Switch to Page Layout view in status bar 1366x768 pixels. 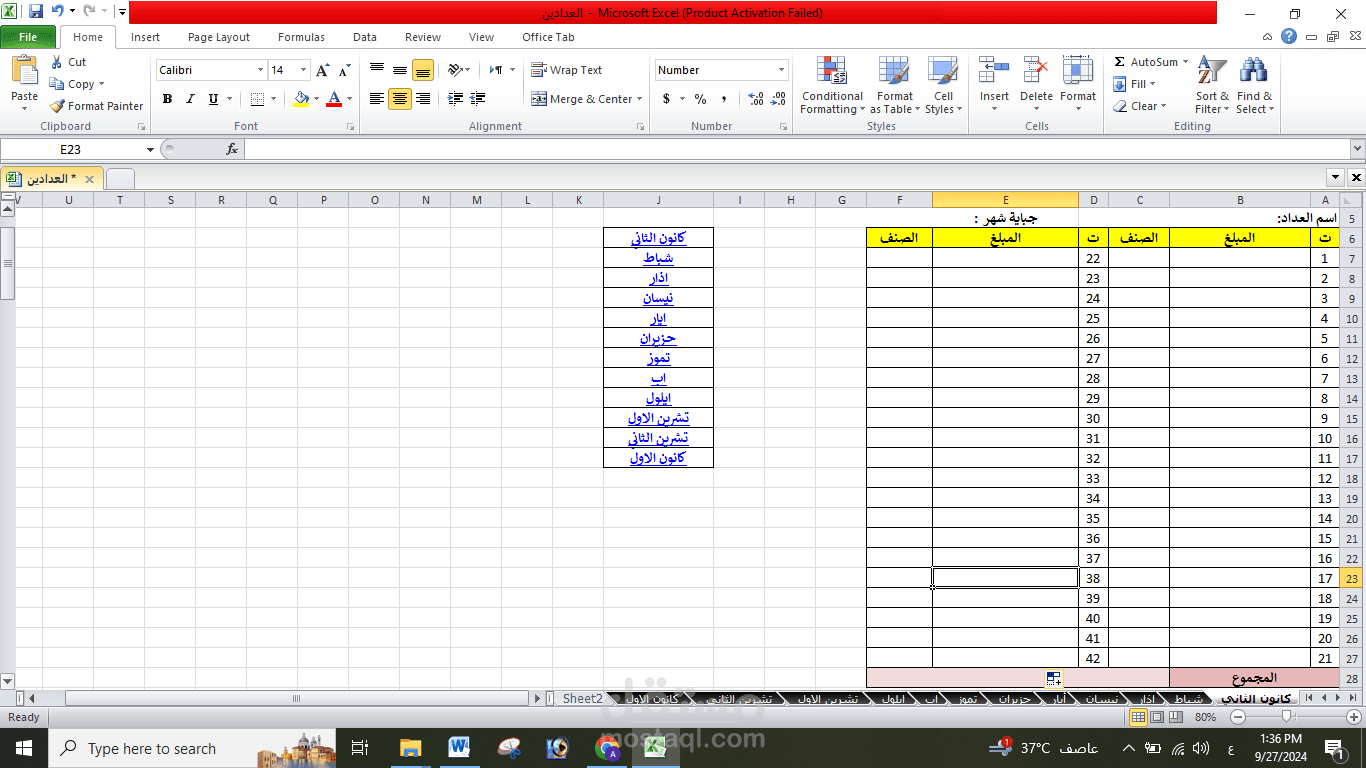coord(1157,717)
